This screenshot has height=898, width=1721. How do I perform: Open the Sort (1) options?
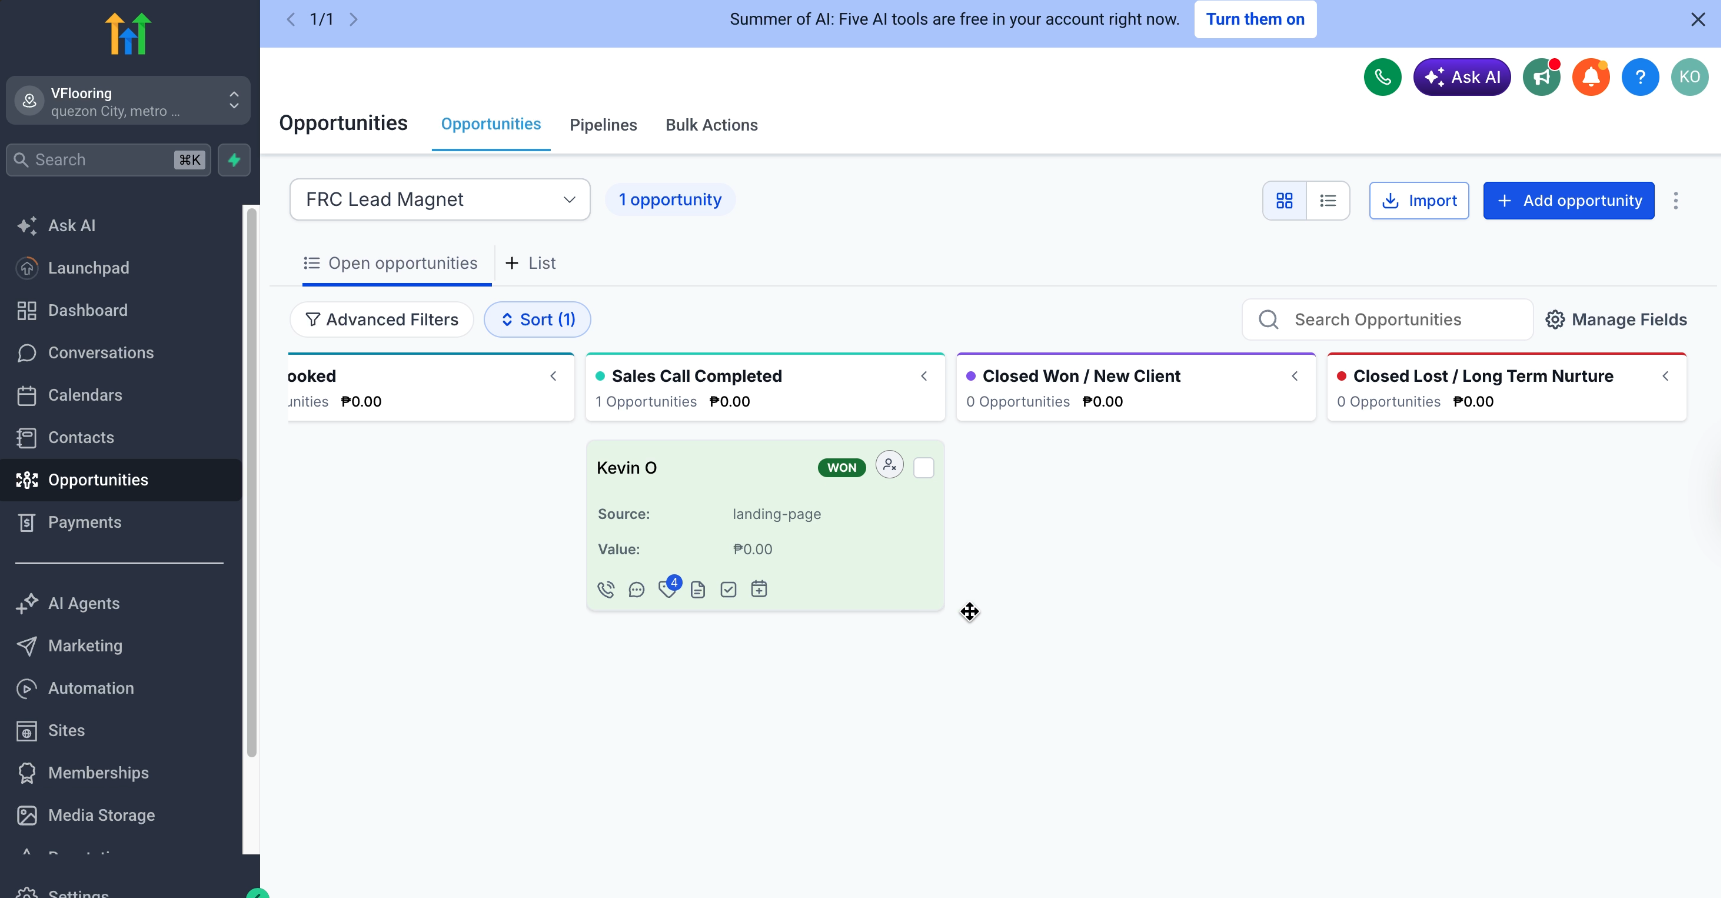538,320
